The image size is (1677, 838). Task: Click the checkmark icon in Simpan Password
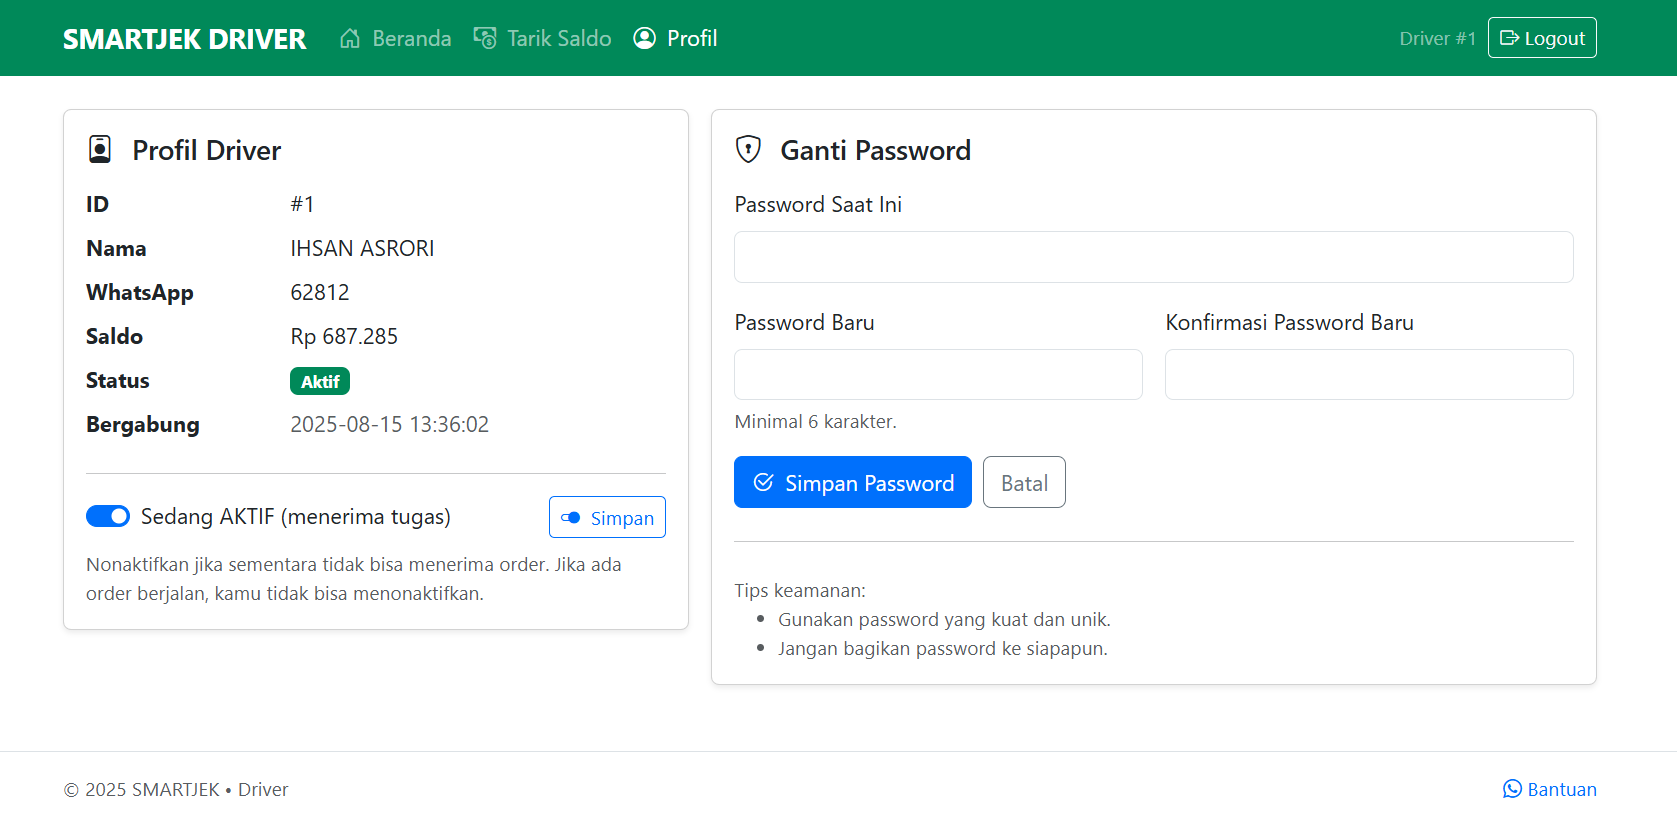763,483
